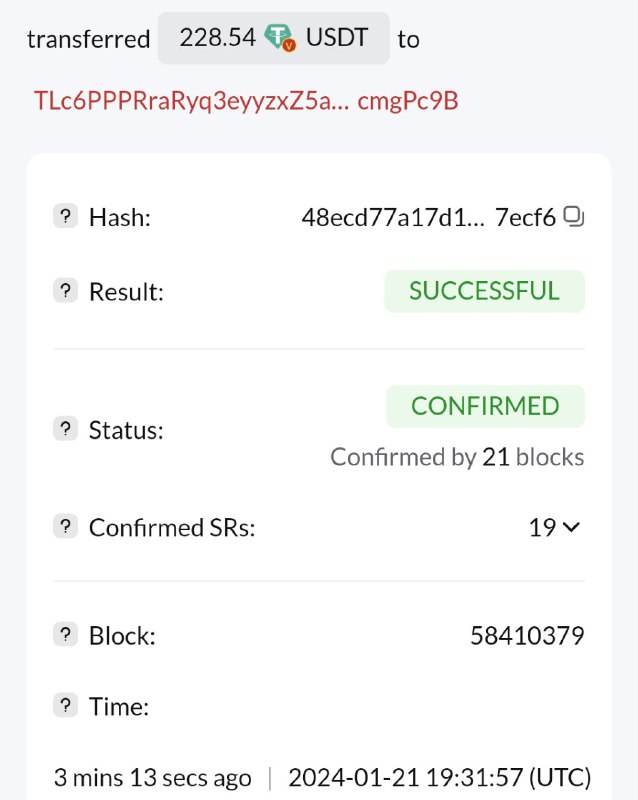Screen dimensions: 638x800
Task: Expand the Confirmed SRs chevron
Action: click(x=572, y=527)
